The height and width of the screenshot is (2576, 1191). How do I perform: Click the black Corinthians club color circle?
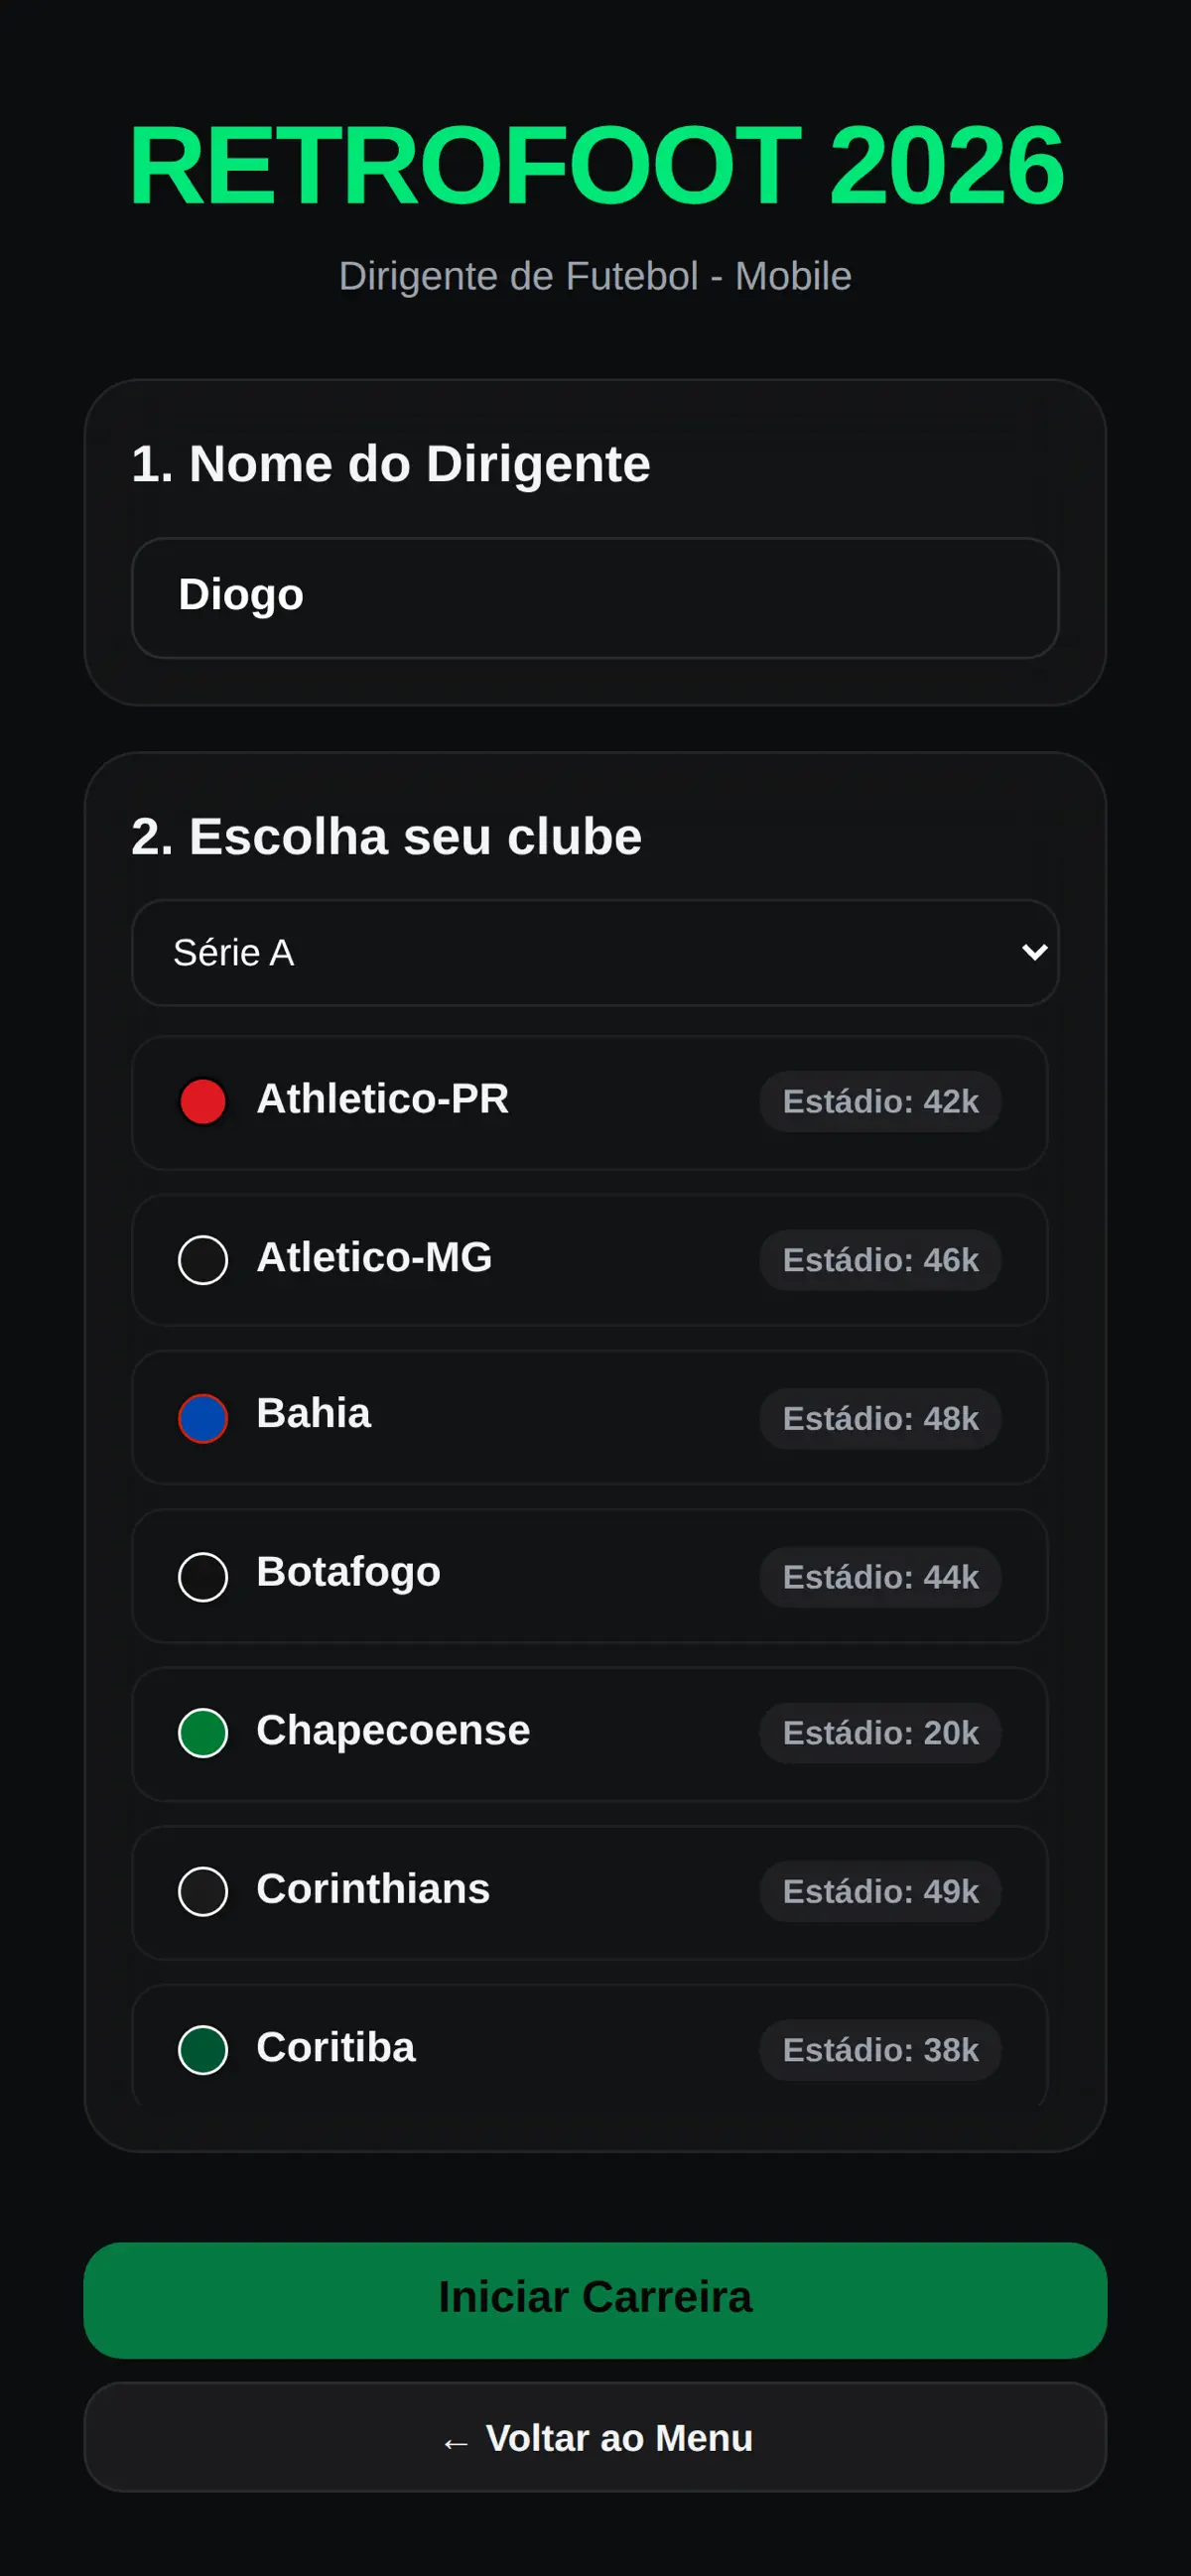point(203,1891)
